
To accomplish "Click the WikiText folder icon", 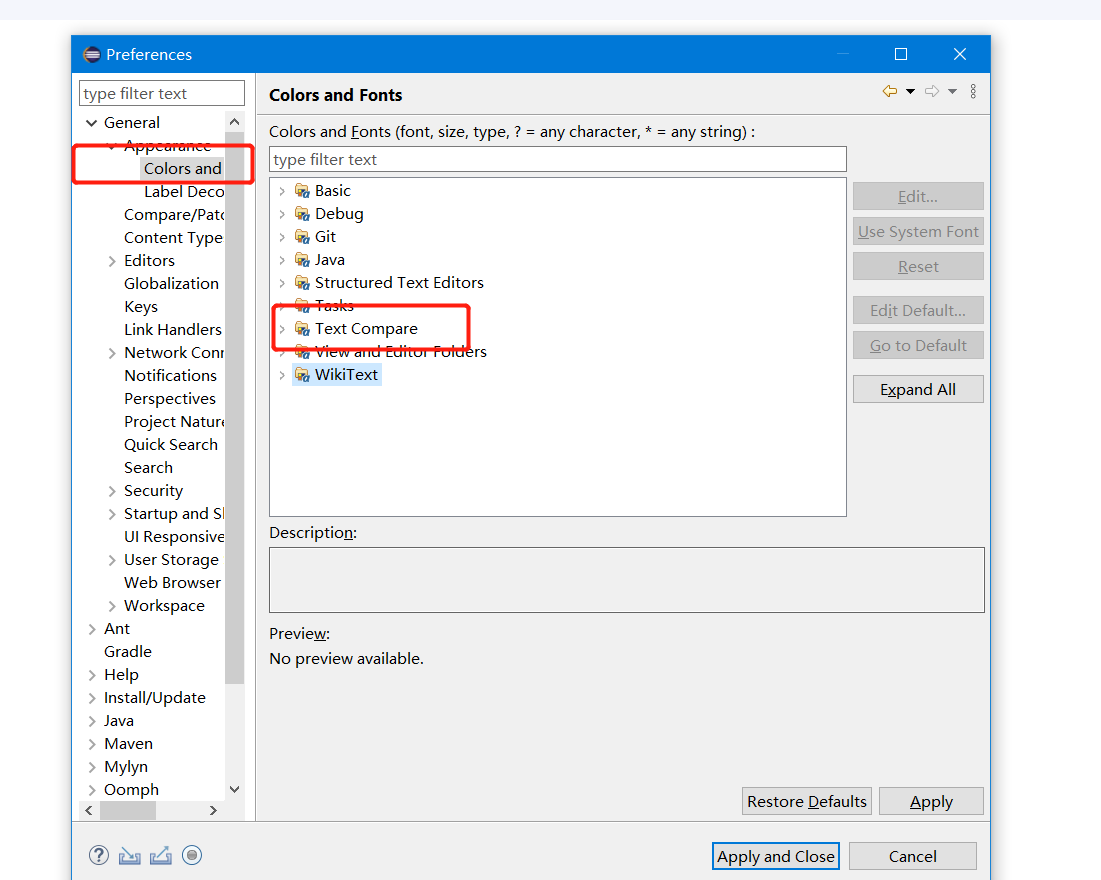I will pyautogui.click(x=303, y=375).
